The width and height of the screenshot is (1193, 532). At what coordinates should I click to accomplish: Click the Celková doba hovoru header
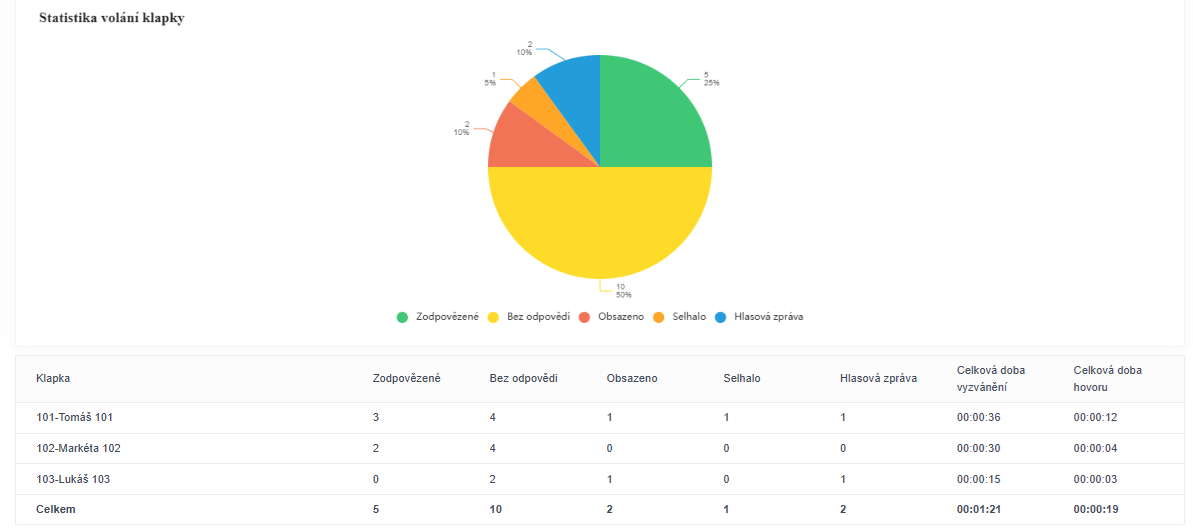1108,378
